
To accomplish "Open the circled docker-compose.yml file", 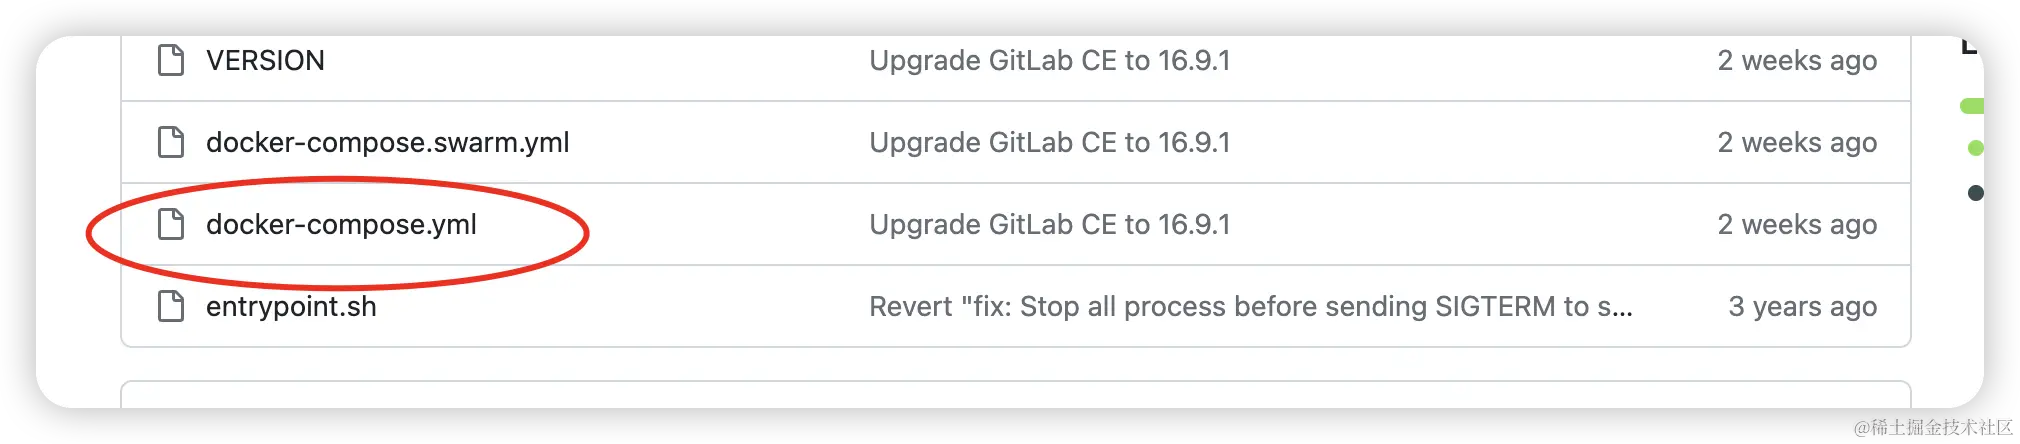I will [x=341, y=224].
